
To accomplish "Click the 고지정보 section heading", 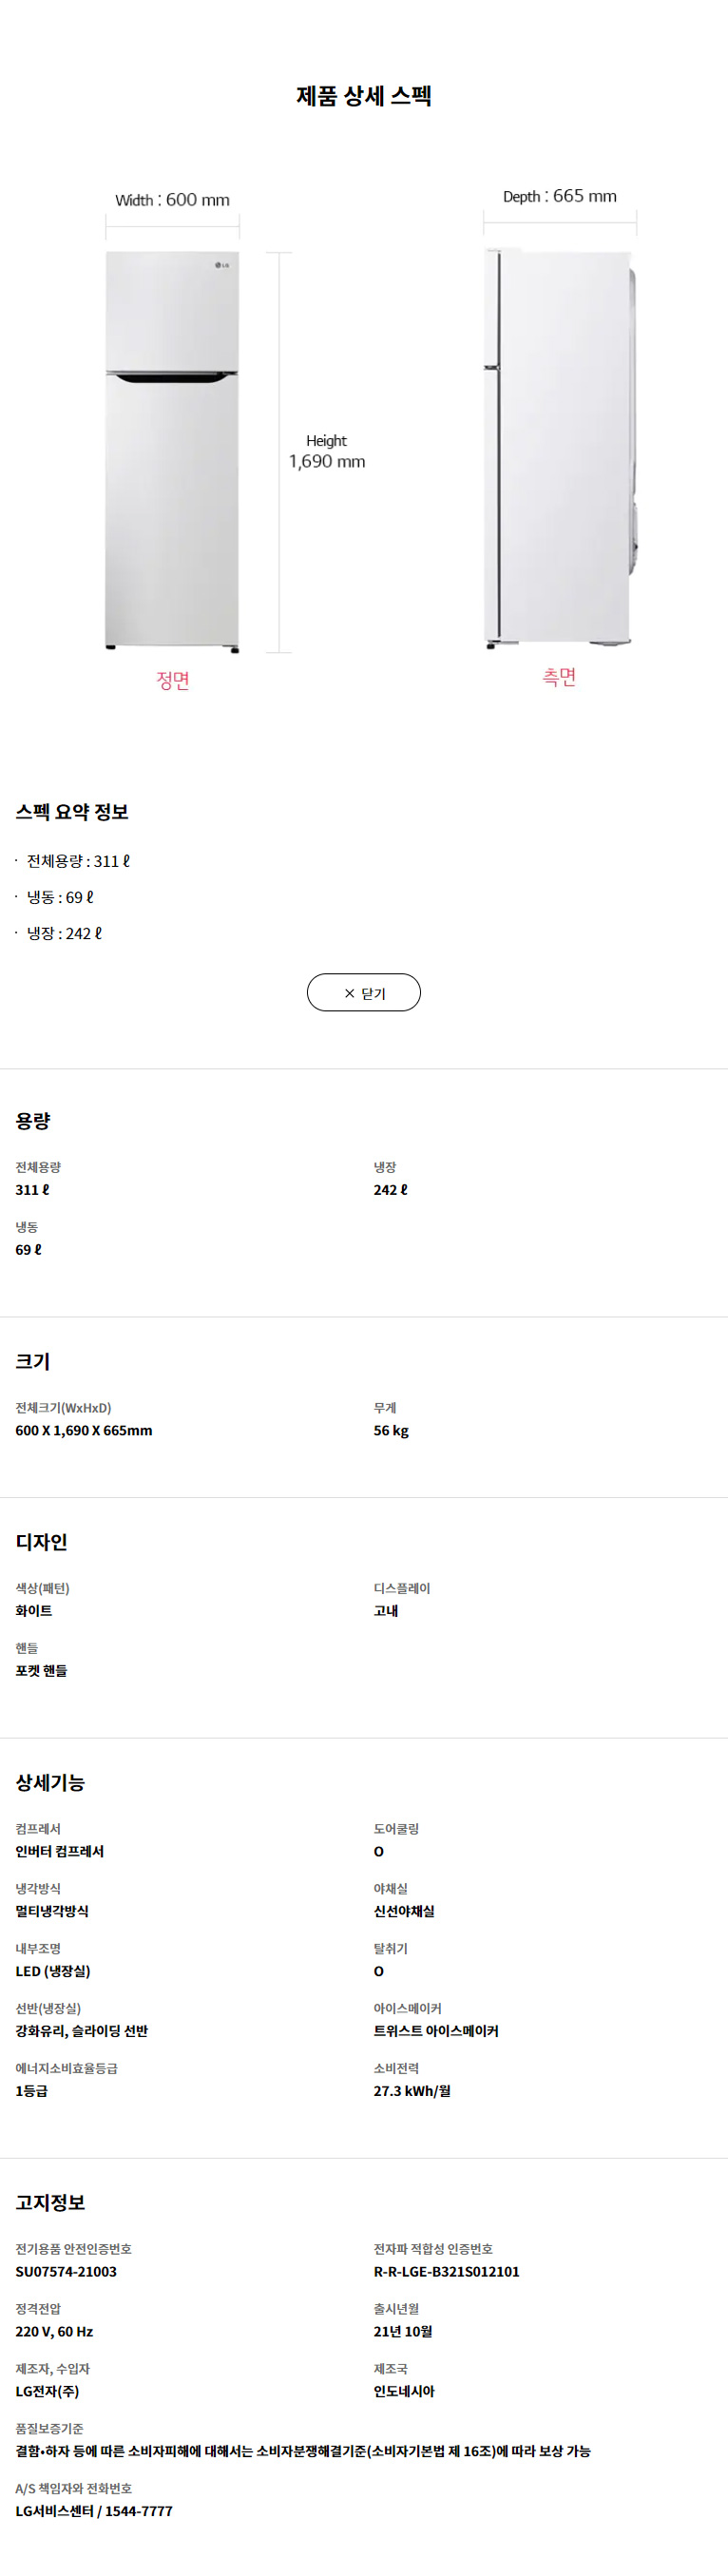I will pyautogui.click(x=50, y=2202).
